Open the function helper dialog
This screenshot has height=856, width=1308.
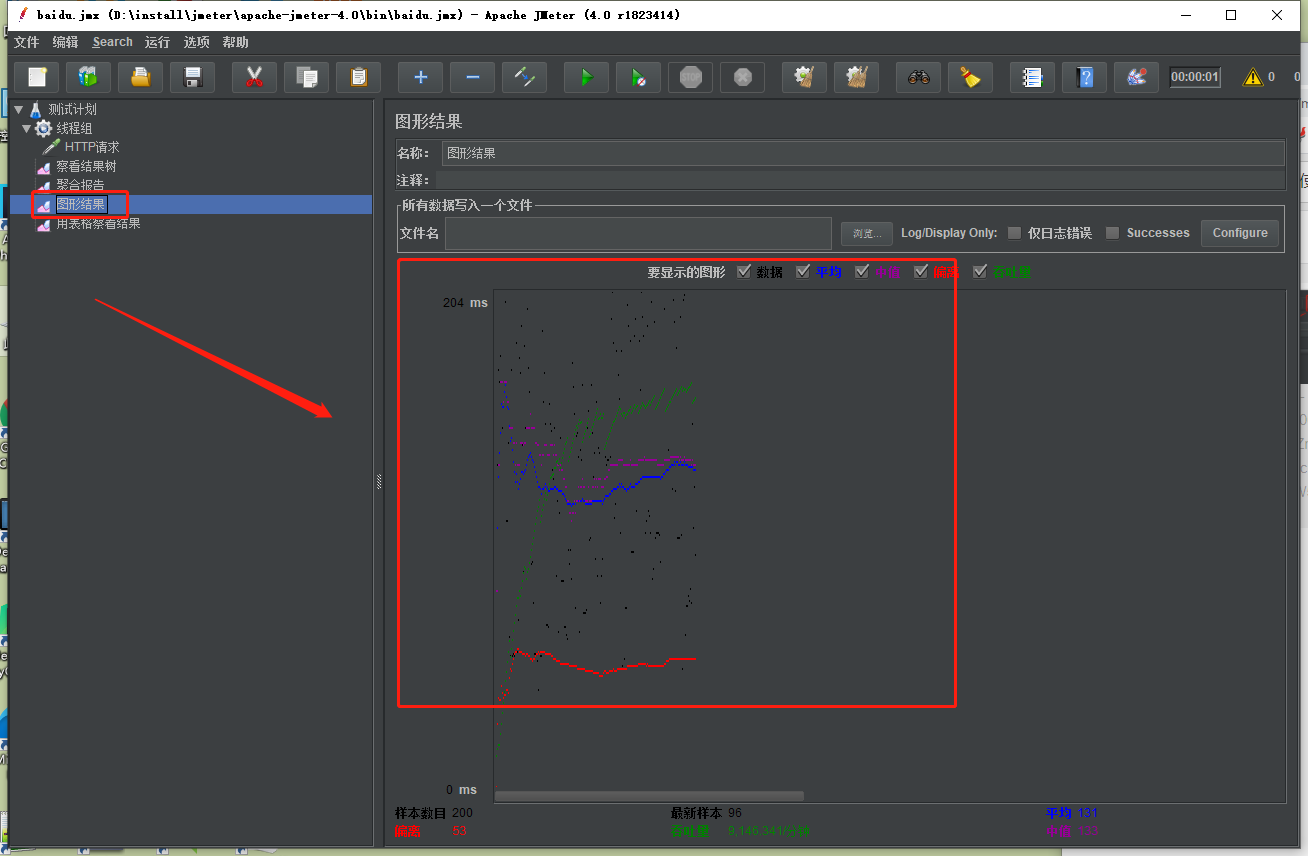click(1033, 77)
